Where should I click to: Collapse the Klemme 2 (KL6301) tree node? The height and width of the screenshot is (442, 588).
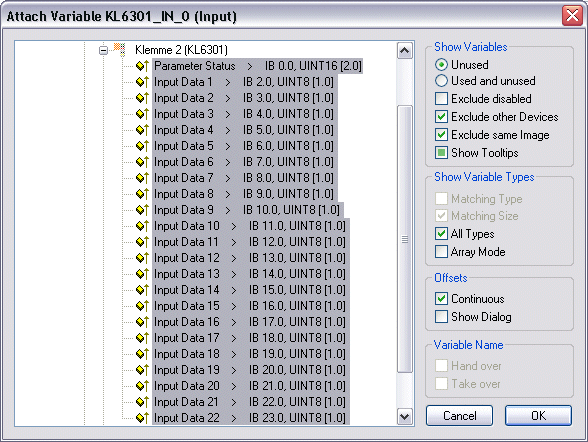104,50
